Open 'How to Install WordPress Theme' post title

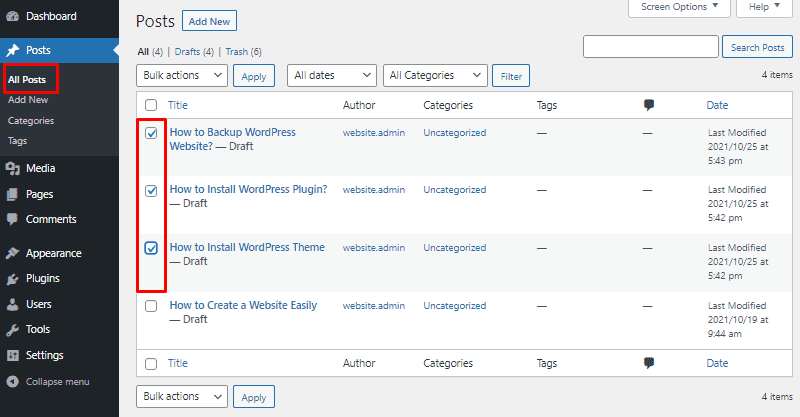(247, 247)
